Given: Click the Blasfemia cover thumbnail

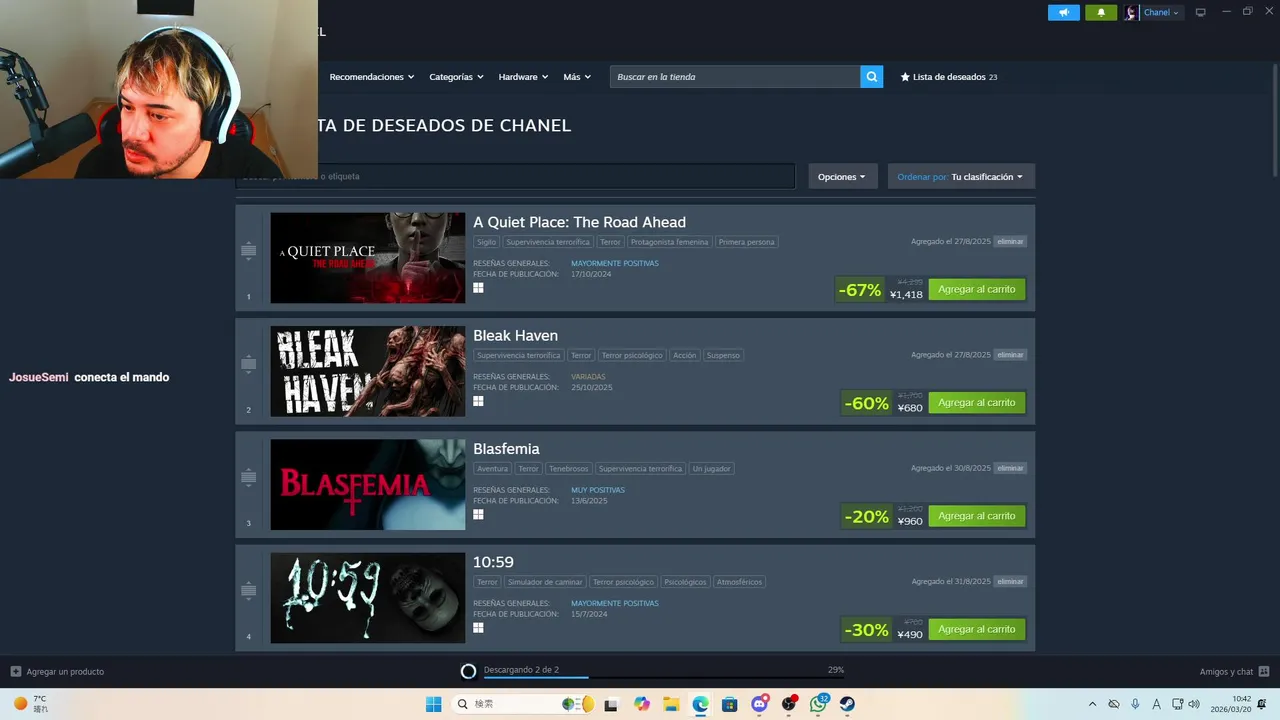Looking at the screenshot, I should [x=368, y=484].
